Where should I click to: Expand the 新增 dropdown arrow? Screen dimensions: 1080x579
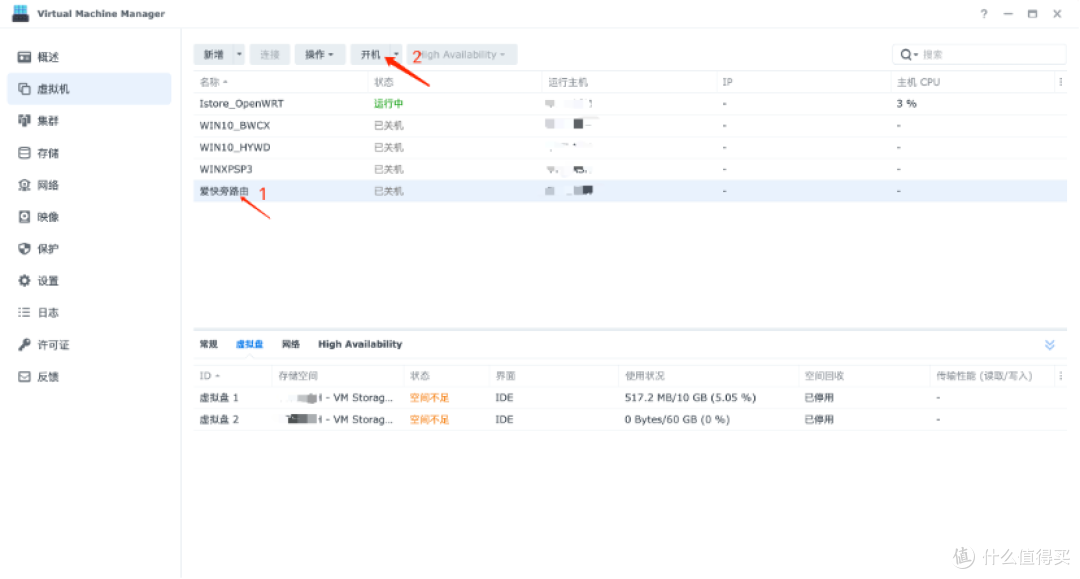[x=239, y=54]
